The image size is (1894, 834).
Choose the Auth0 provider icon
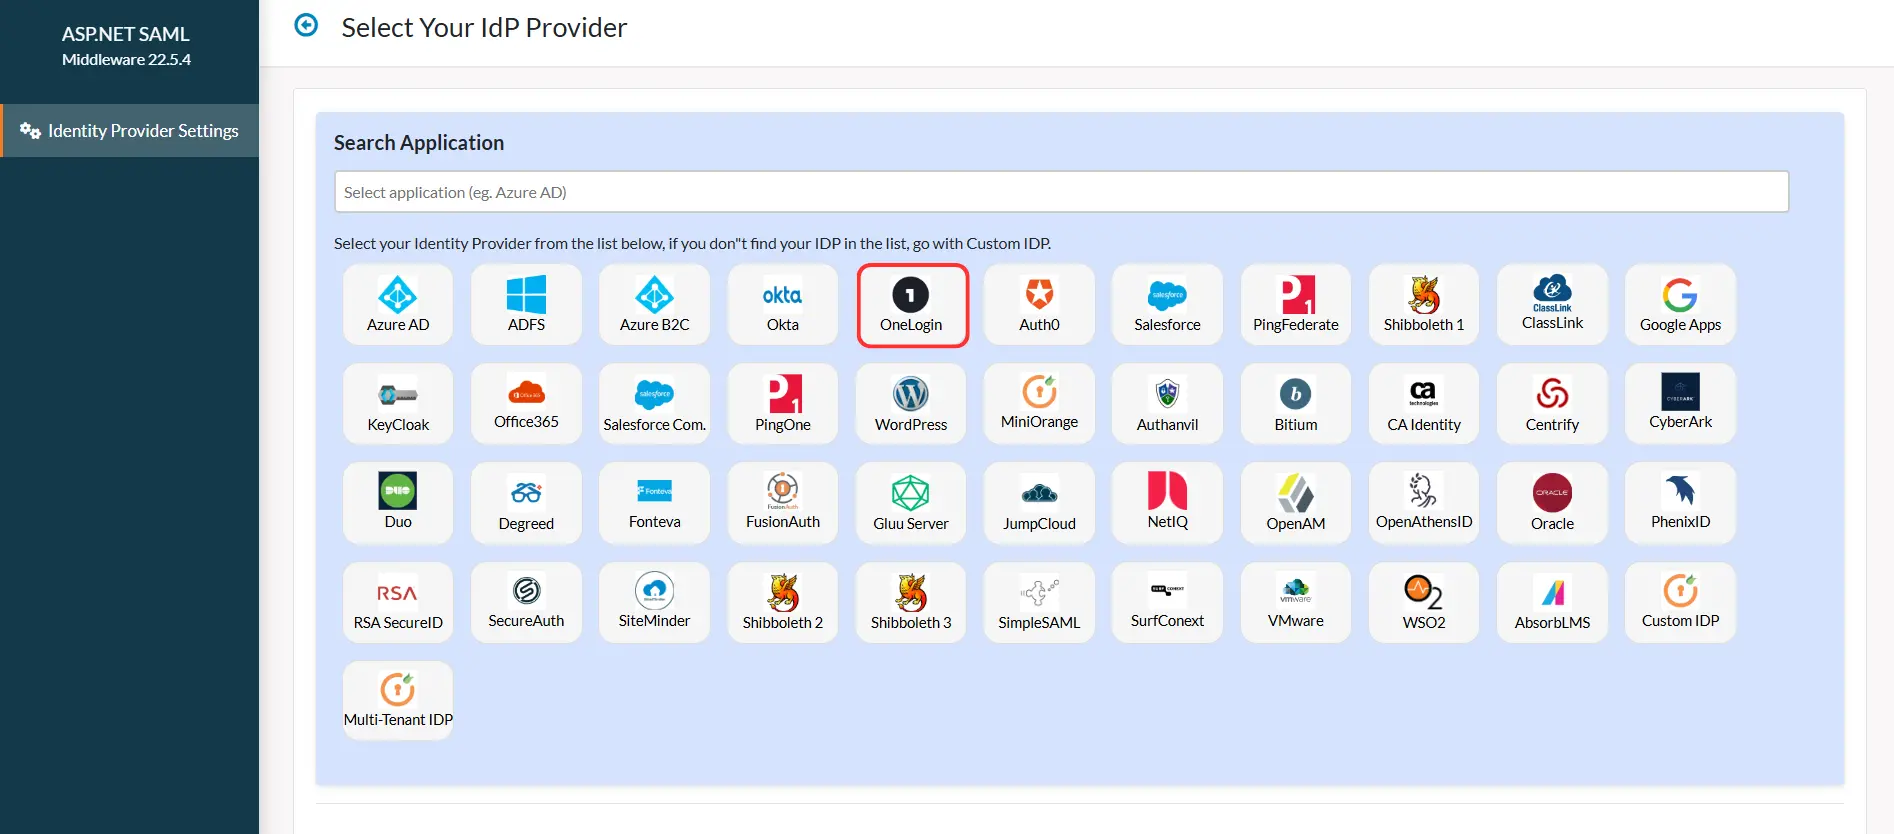1039,305
